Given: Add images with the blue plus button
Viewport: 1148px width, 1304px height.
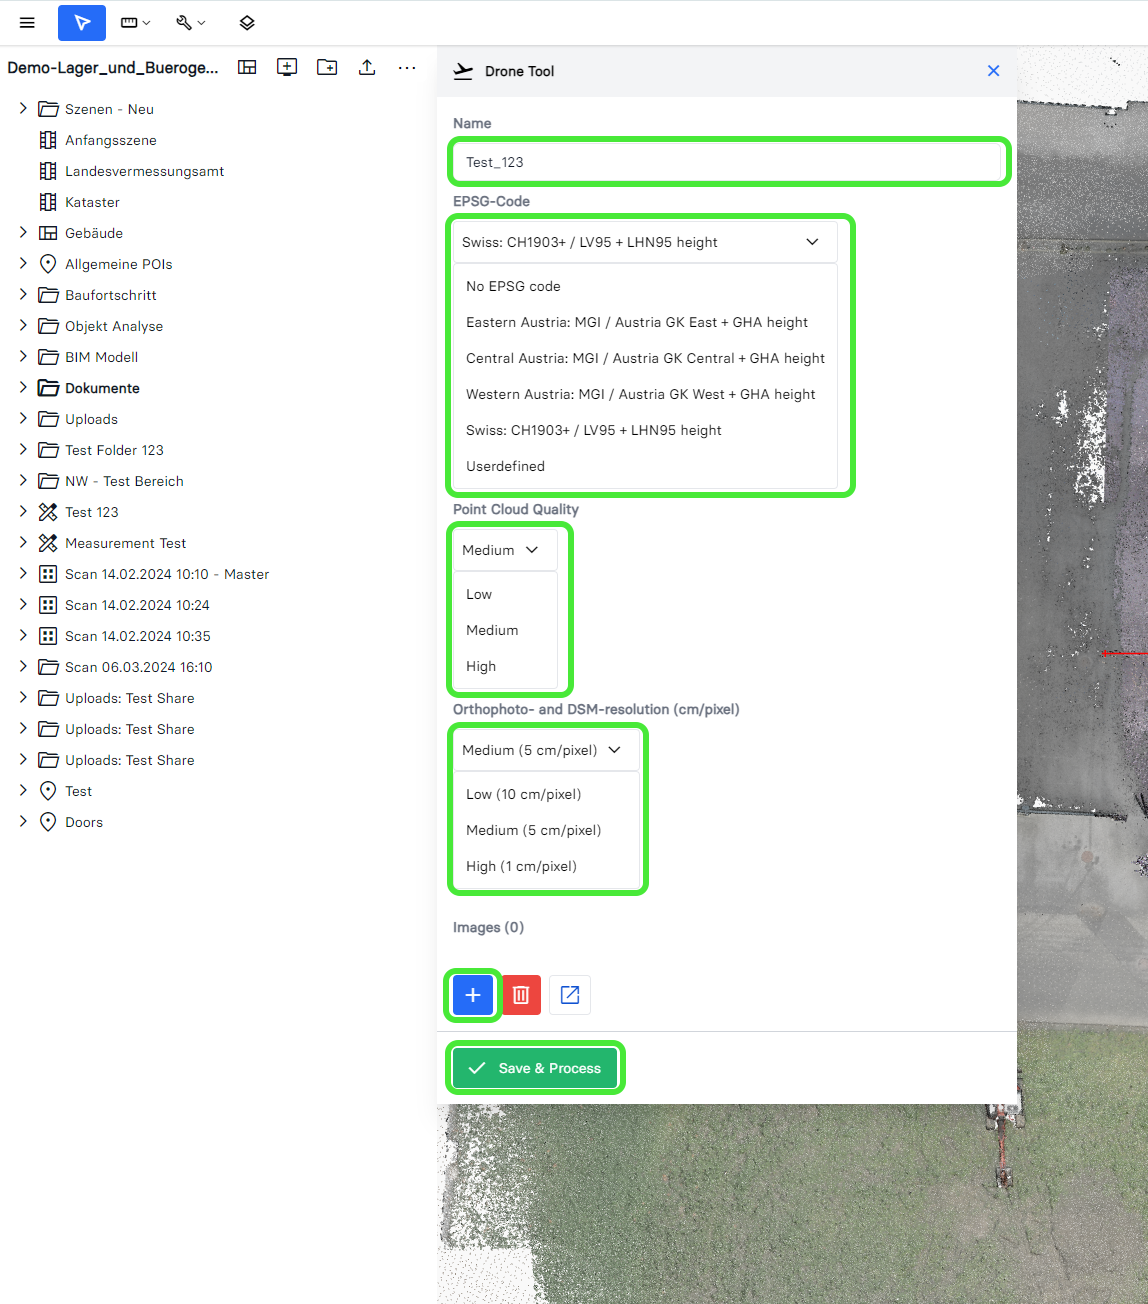Looking at the screenshot, I should (x=473, y=995).
